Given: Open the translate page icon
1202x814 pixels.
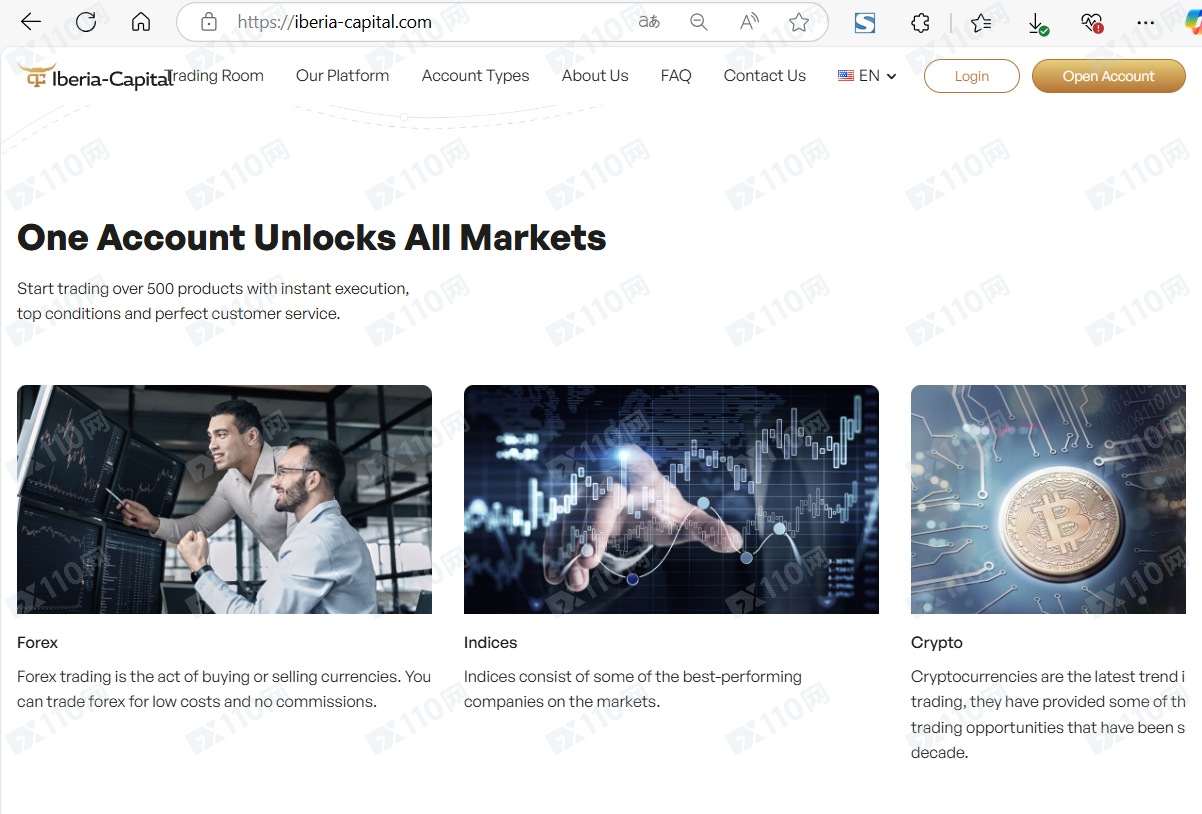Looking at the screenshot, I should pos(649,22).
